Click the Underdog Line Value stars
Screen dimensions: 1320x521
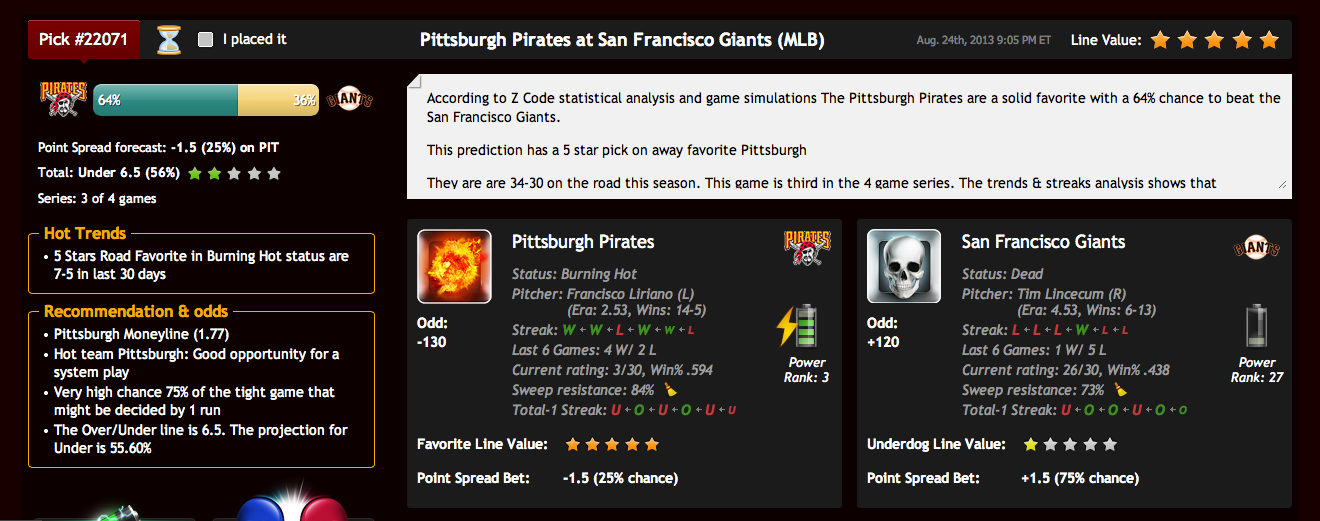1070,444
